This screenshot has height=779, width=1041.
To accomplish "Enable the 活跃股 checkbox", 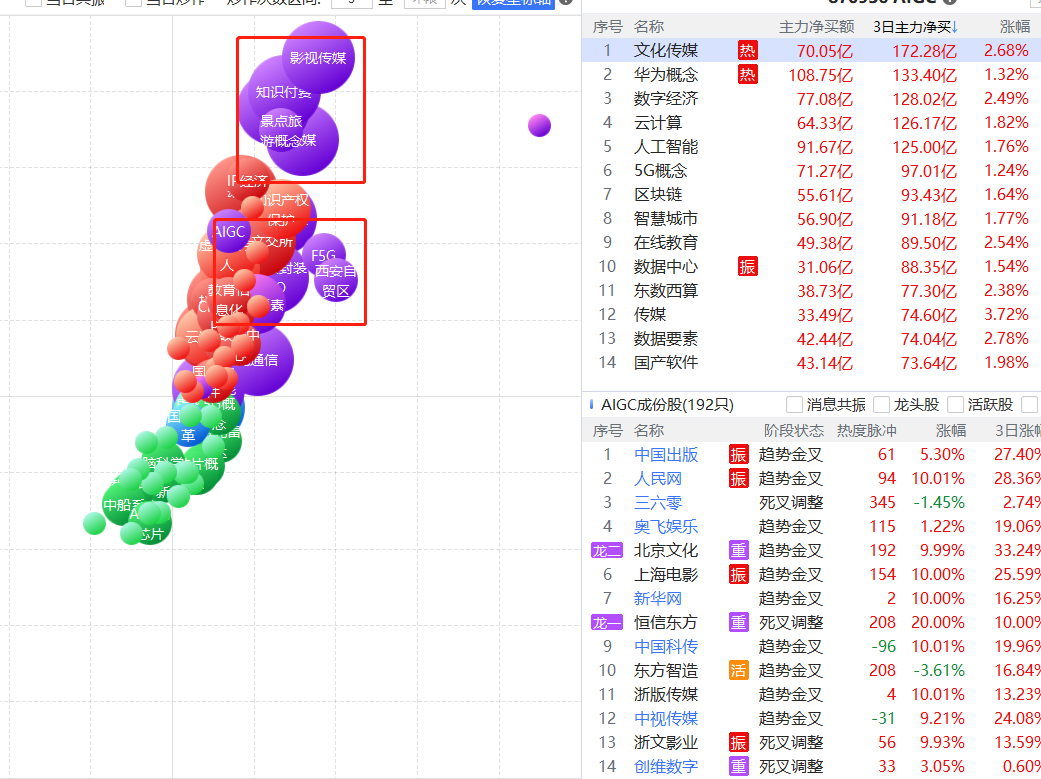I will [x=955, y=404].
